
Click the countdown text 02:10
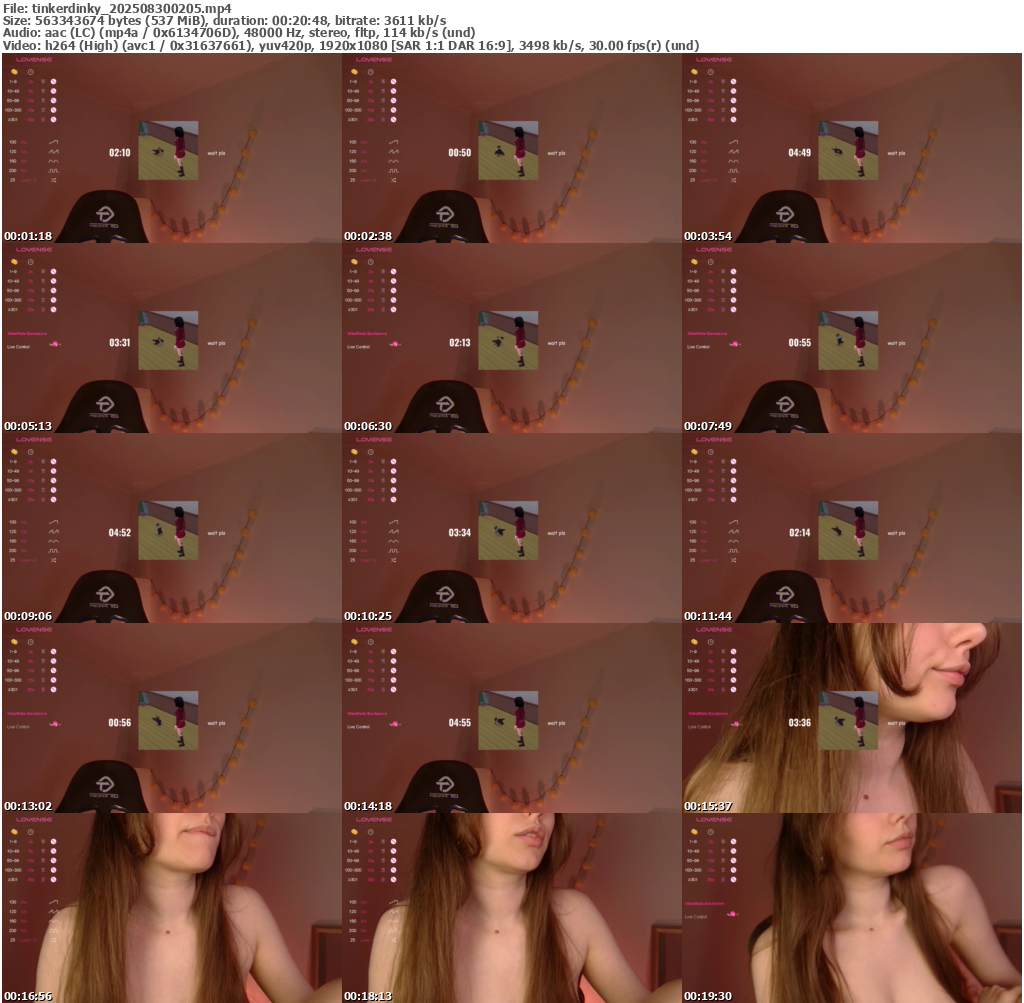(120, 153)
